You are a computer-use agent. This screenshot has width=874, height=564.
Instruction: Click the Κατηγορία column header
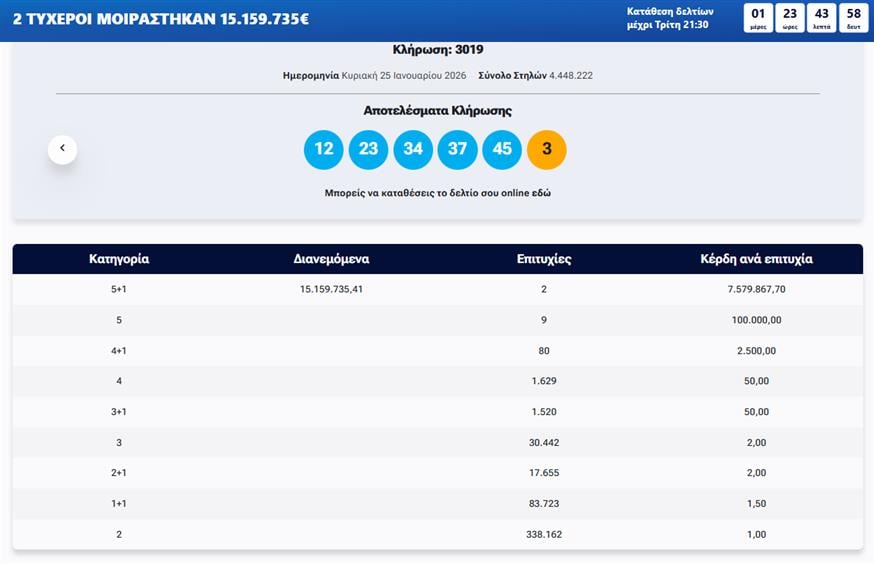point(118,259)
